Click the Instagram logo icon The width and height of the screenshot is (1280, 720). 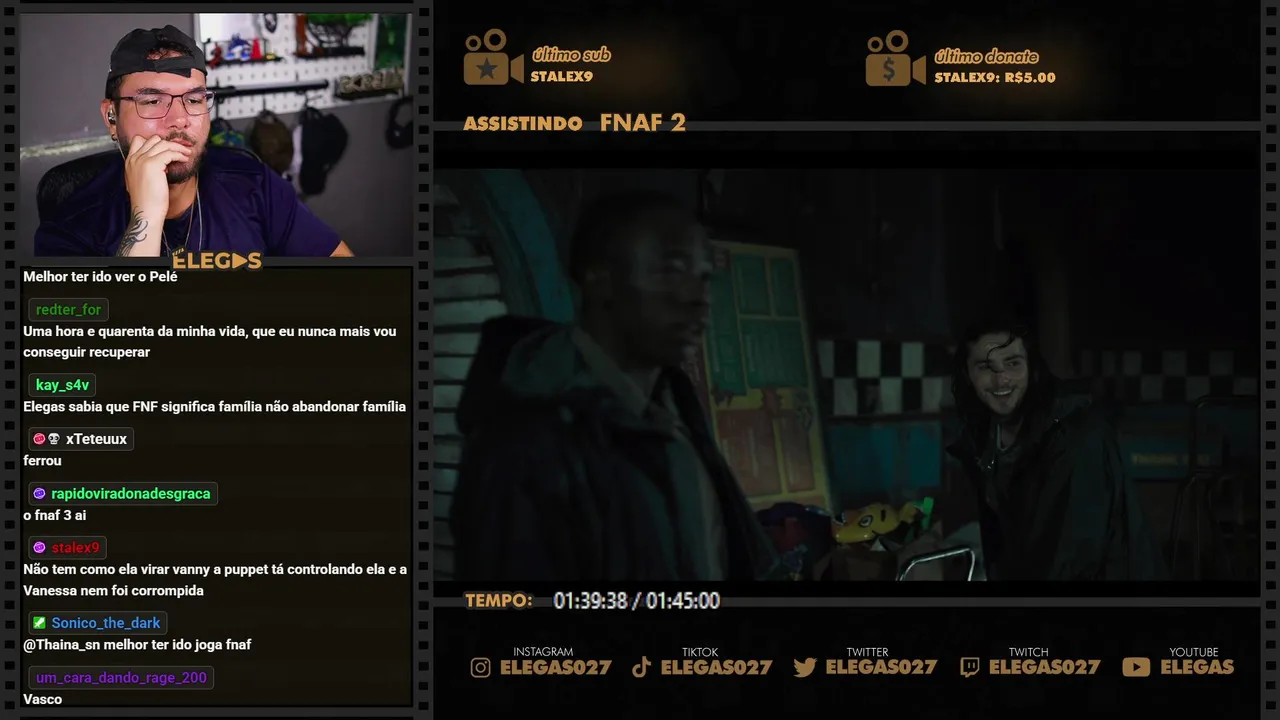481,667
